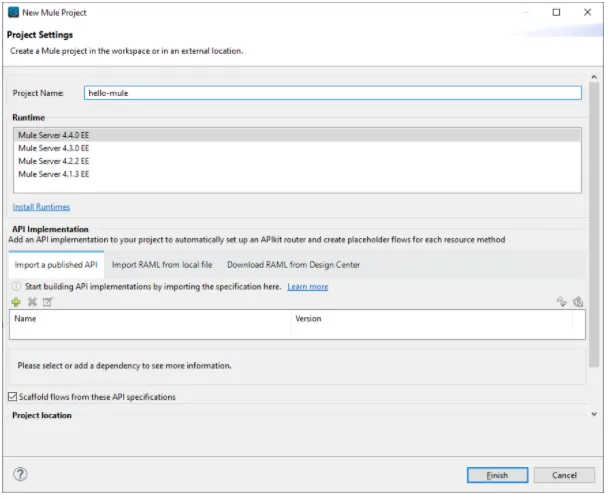Screen dimensions: 608x498
Task: Maximize the New Mule Project window
Action: pos(558,12)
